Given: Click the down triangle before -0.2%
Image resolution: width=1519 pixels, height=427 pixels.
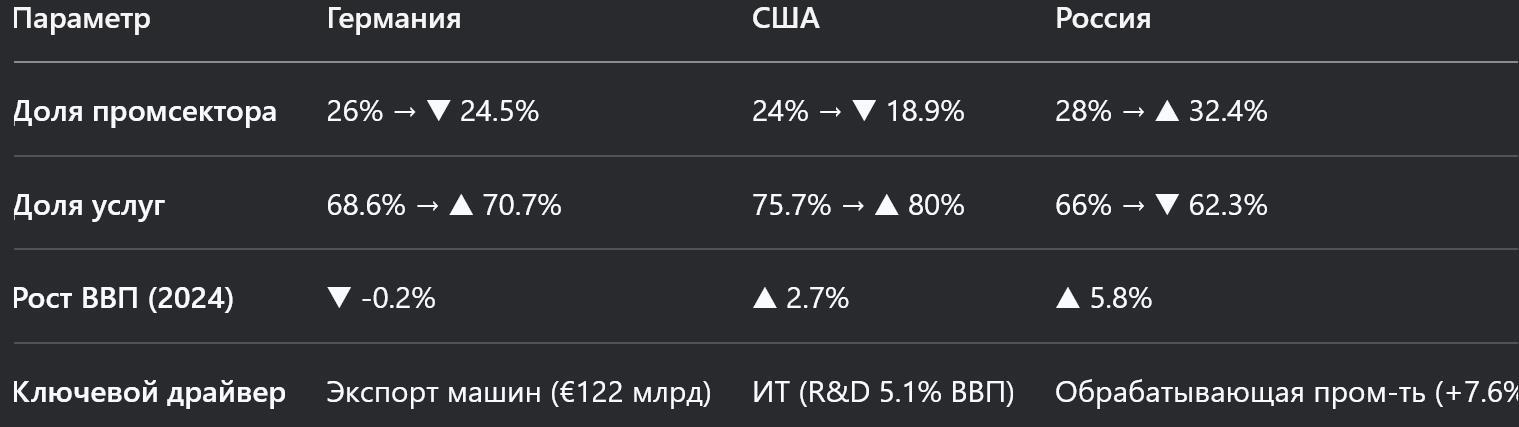Looking at the screenshot, I should coord(339,298).
